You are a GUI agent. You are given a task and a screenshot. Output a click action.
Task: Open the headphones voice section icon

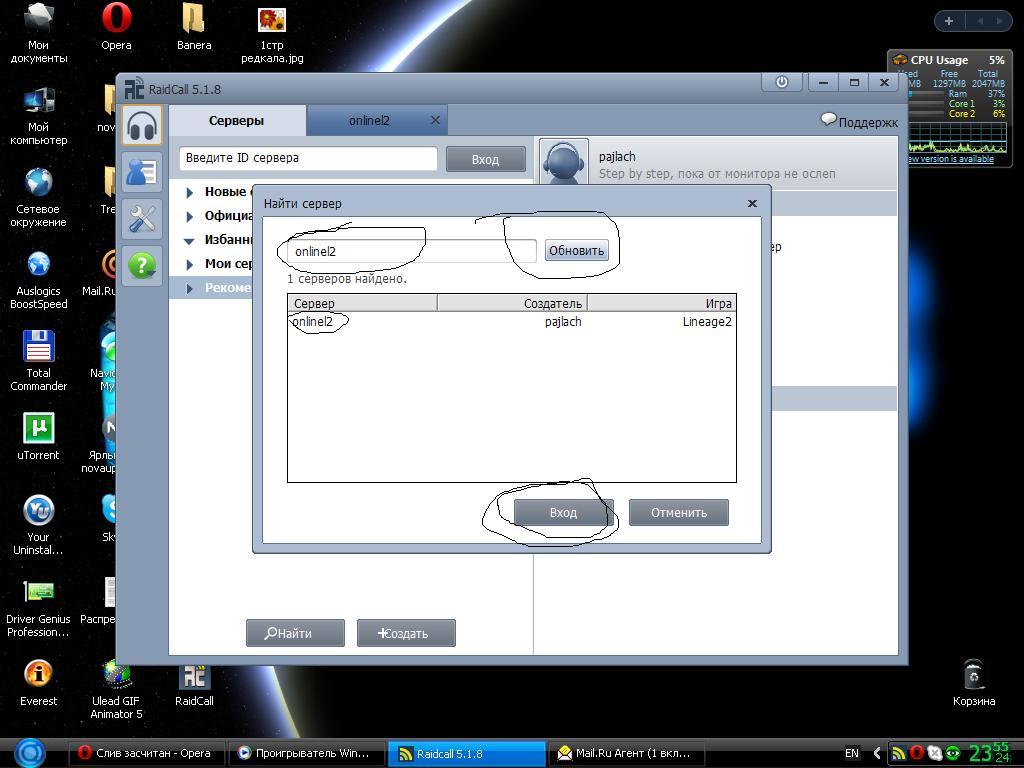(x=141, y=125)
